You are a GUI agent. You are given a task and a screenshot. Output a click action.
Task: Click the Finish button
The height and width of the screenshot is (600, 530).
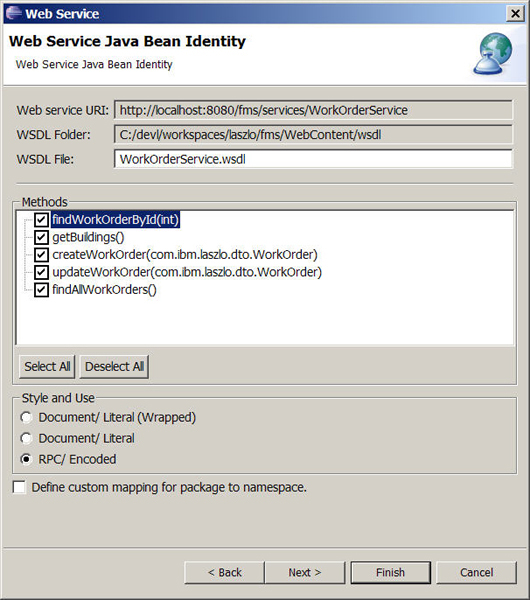point(390,572)
